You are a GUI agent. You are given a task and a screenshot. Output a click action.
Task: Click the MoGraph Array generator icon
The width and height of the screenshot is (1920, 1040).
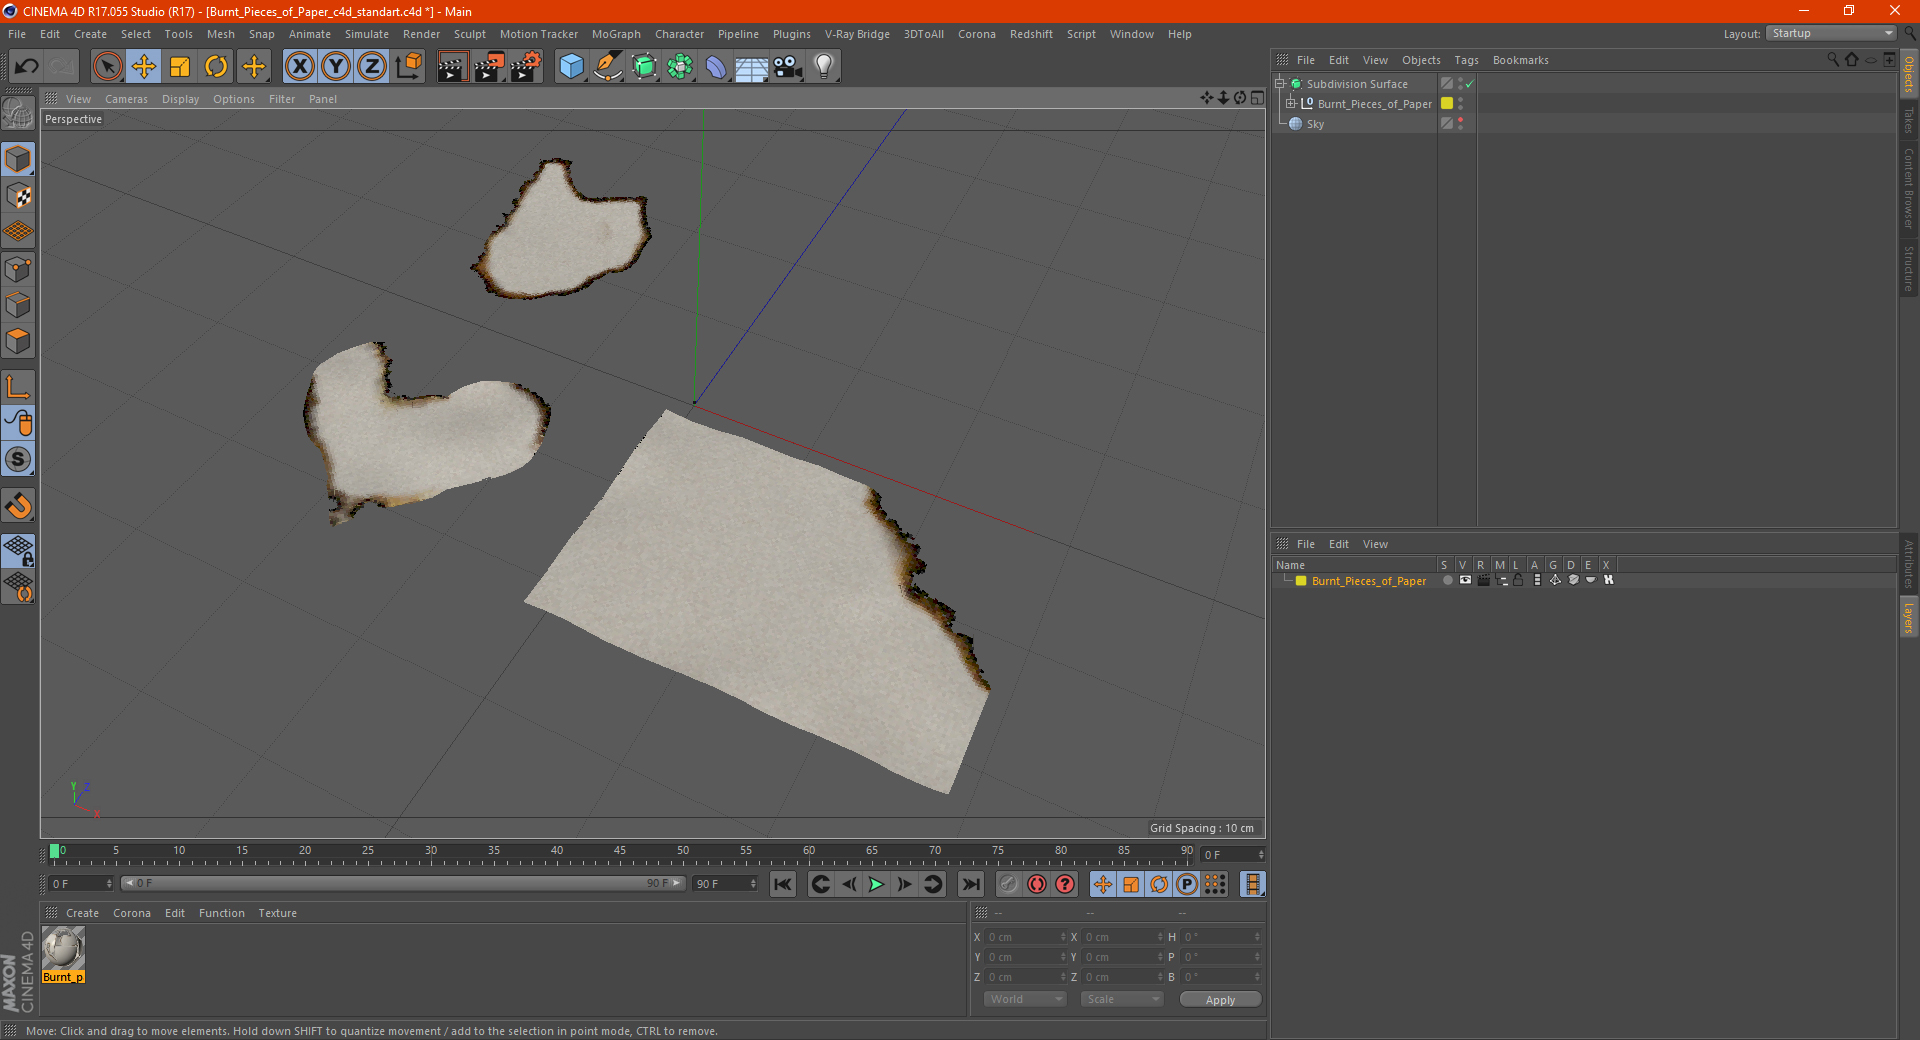pos(680,67)
